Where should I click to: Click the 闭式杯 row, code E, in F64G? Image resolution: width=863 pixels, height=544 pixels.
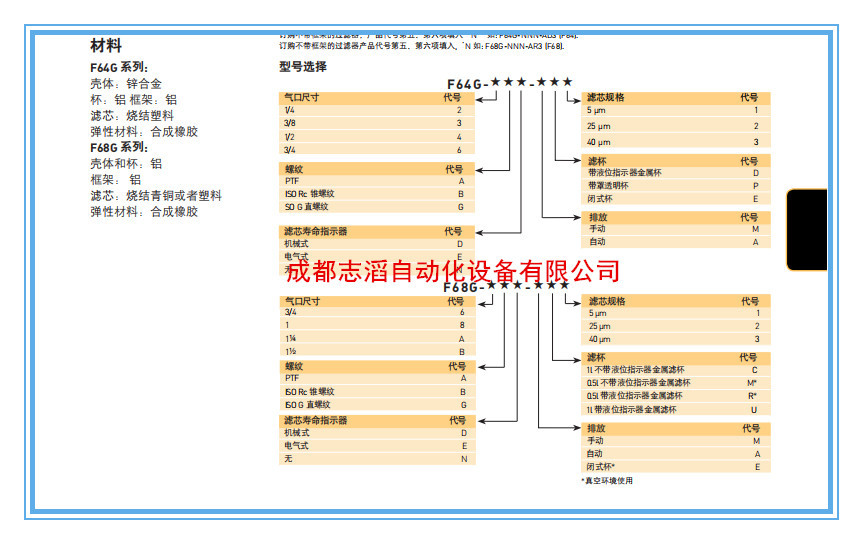tap(676, 199)
